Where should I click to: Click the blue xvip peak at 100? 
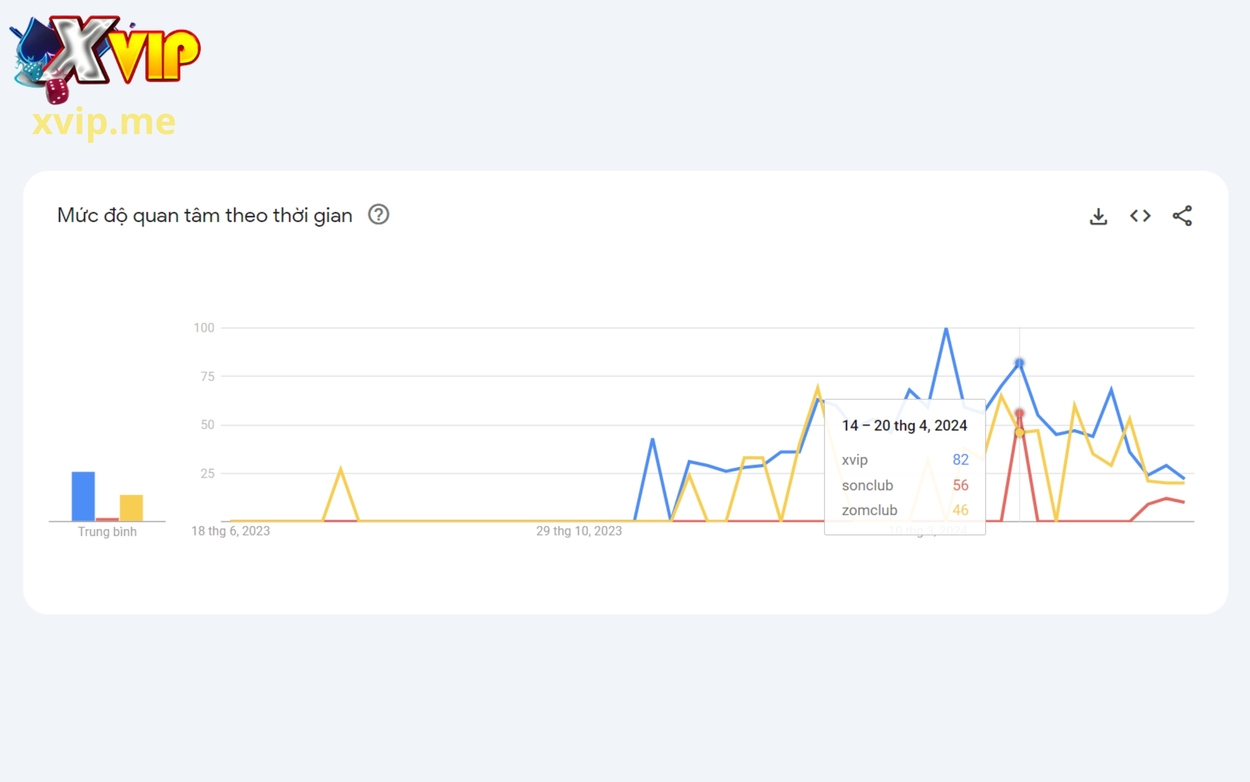pyautogui.click(x=946, y=328)
